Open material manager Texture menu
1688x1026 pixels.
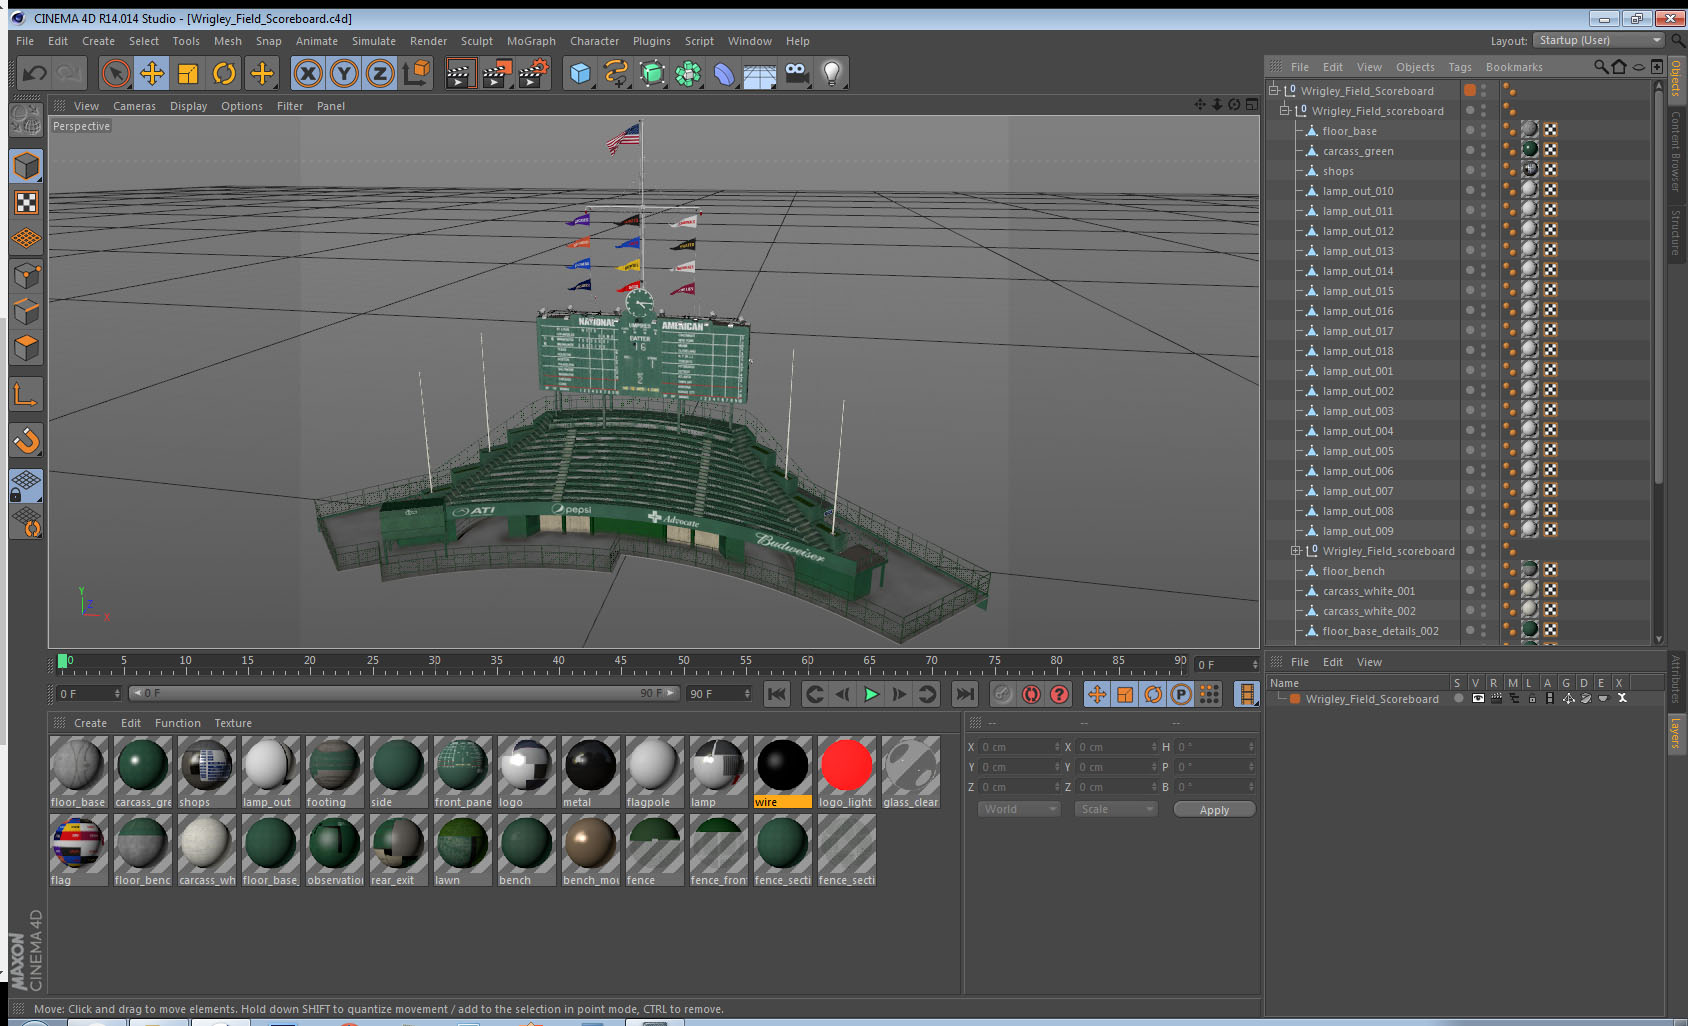point(233,723)
